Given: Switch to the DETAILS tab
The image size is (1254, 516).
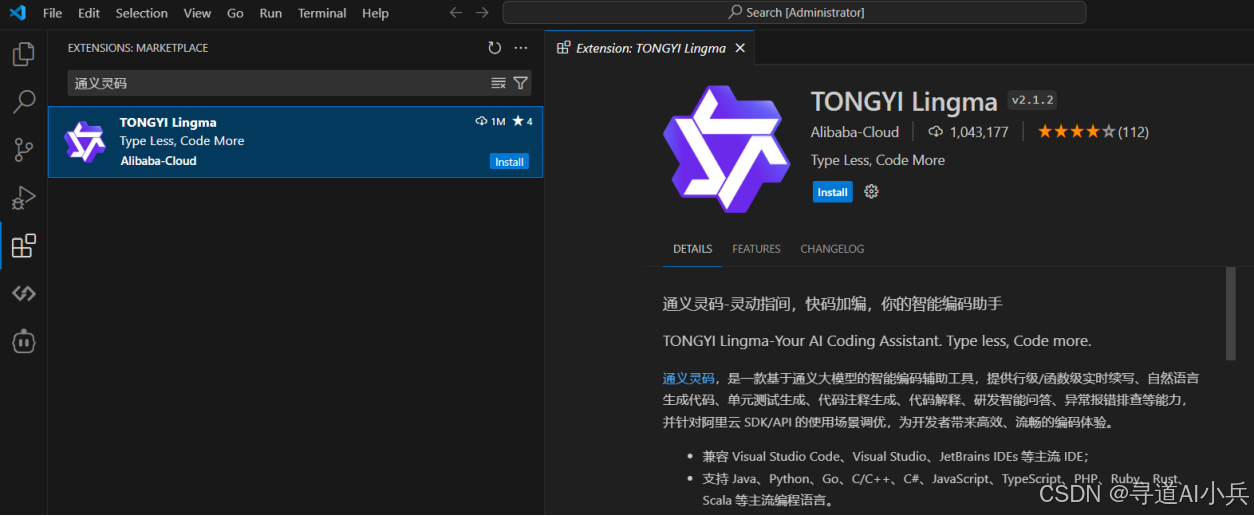Looking at the screenshot, I should [x=693, y=249].
